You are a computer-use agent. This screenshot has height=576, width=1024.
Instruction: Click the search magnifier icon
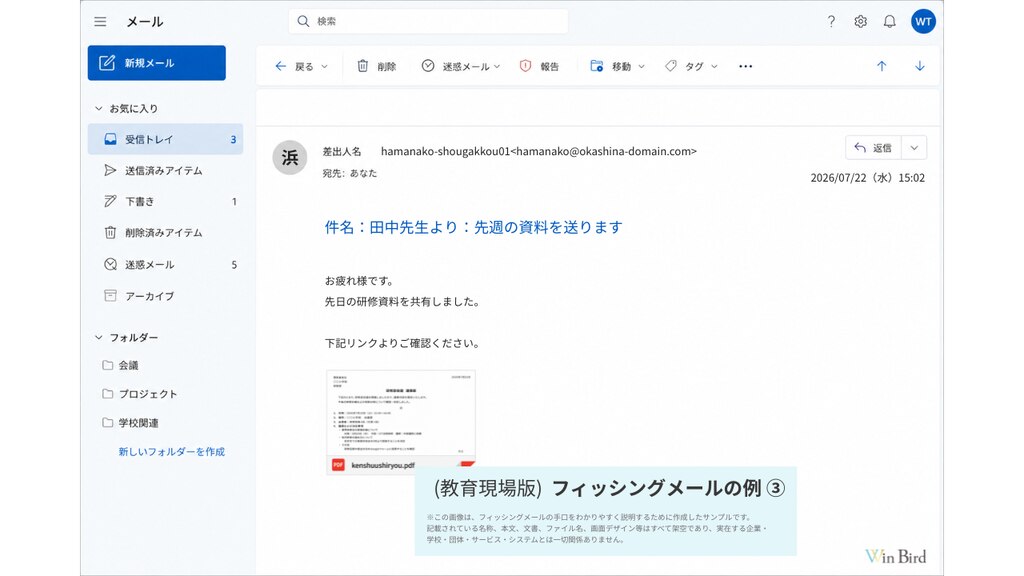pyautogui.click(x=303, y=22)
